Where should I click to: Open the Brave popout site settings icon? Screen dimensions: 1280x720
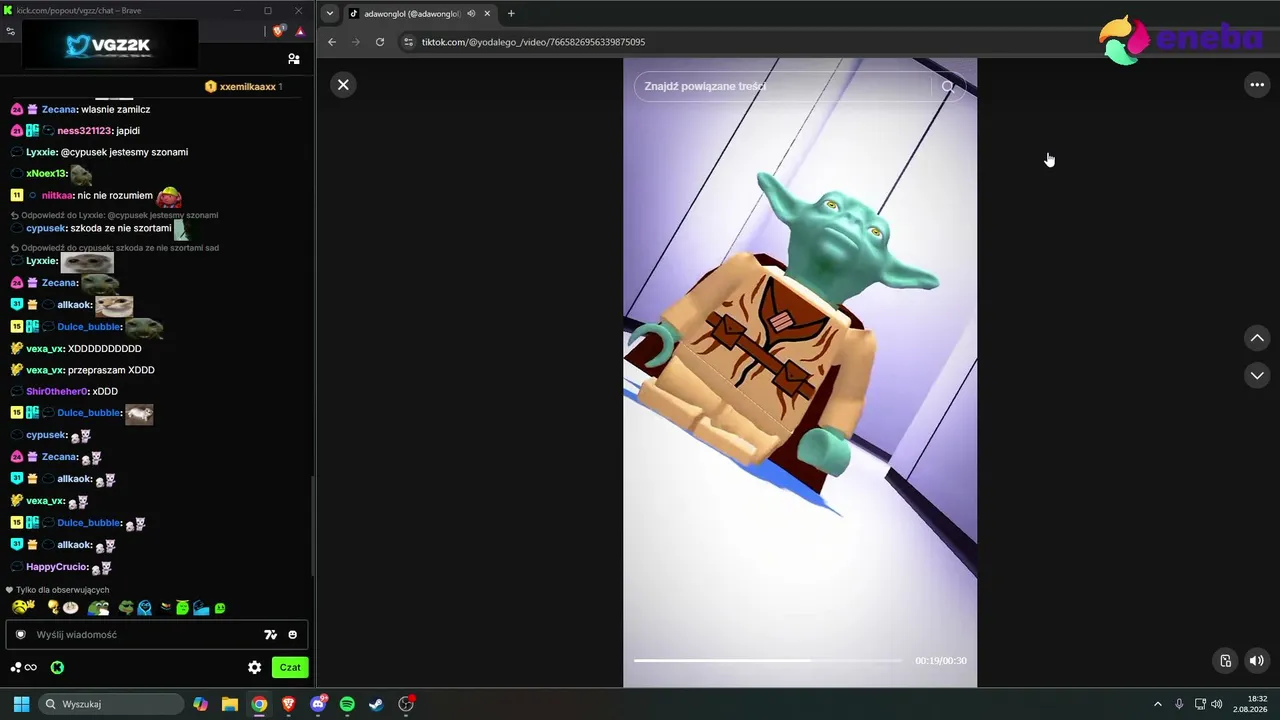[x=10, y=31]
